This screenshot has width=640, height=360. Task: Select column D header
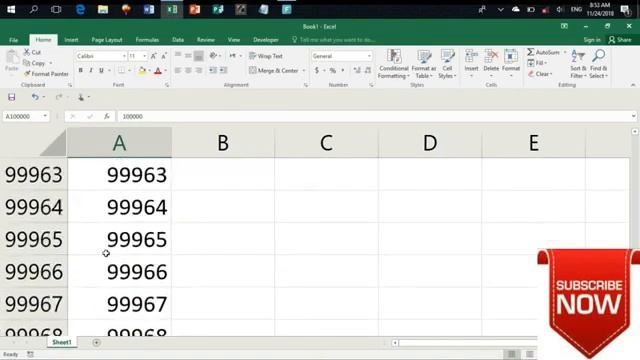[x=430, y=143]
